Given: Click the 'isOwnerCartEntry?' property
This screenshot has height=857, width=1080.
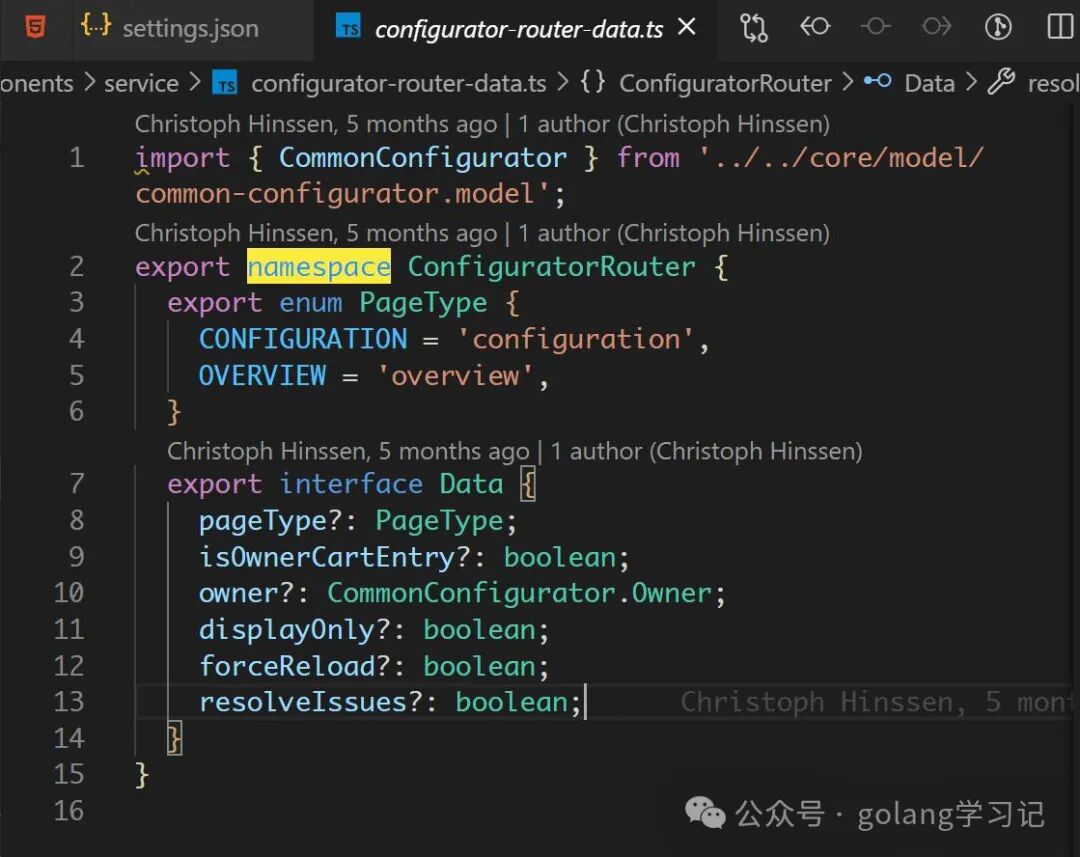Looking at the screenshot, I should [x=335, y=557].
